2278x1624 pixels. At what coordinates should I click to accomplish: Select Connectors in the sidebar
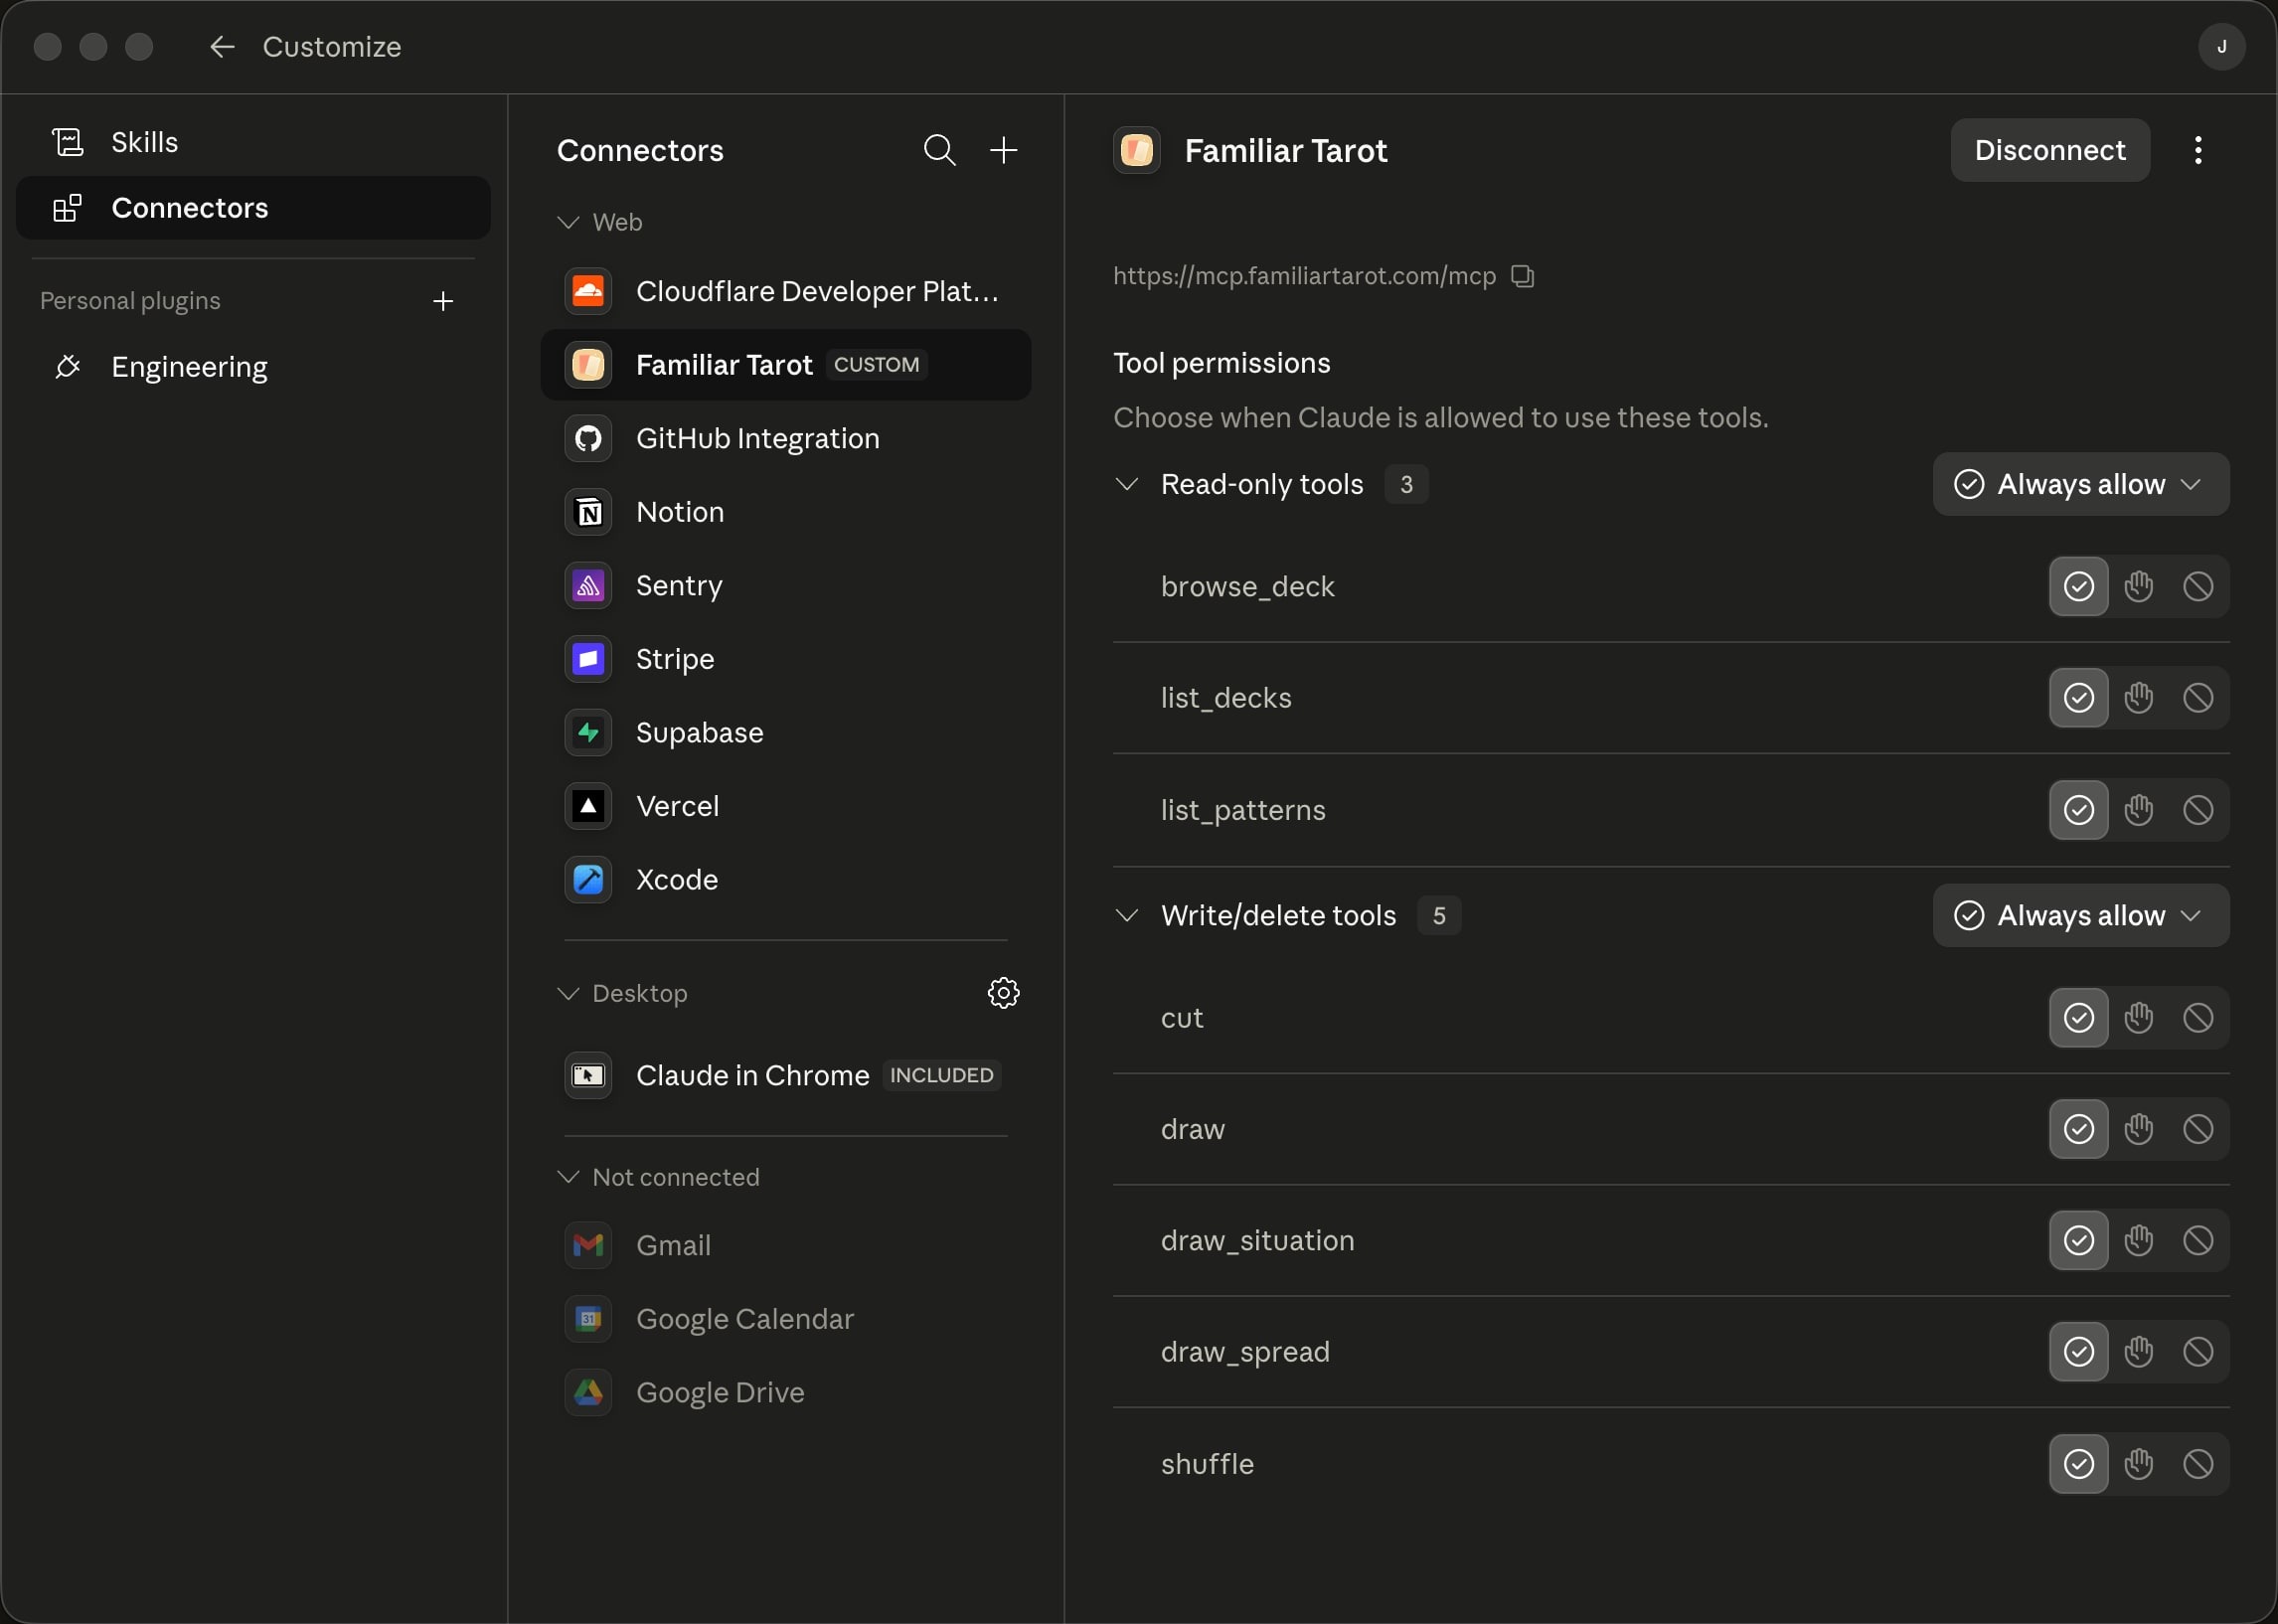[x=253, y=208]
